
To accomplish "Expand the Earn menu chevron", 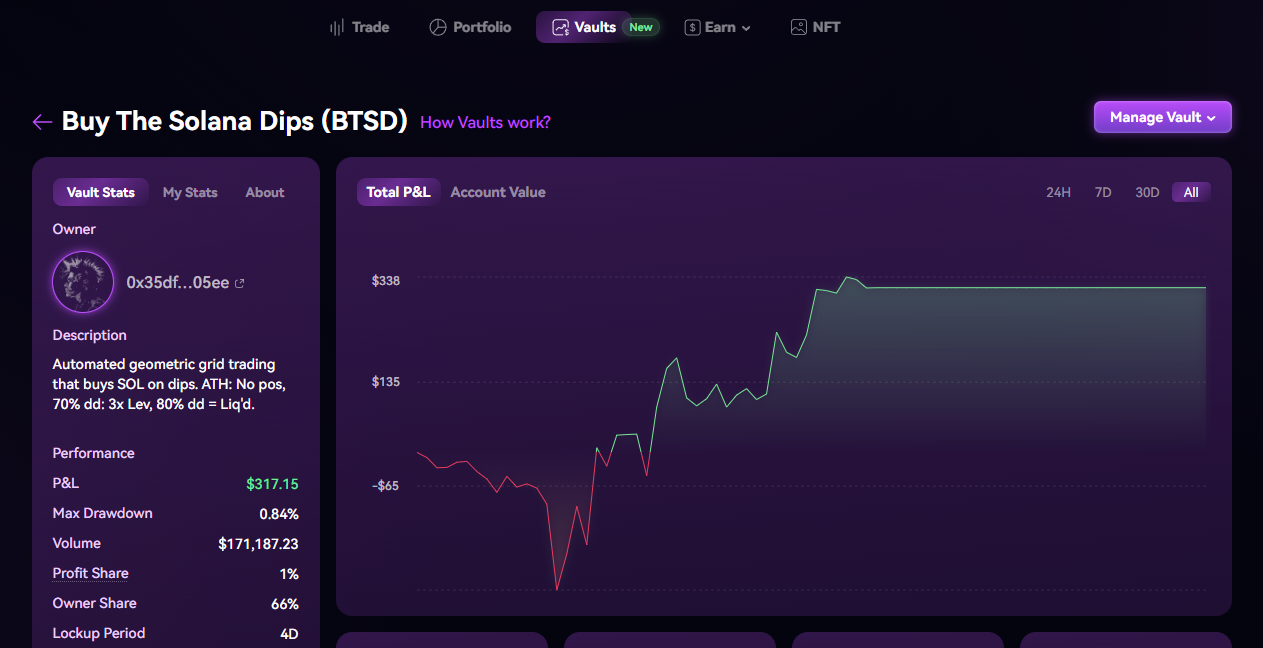I will click(x=746, y=28).
